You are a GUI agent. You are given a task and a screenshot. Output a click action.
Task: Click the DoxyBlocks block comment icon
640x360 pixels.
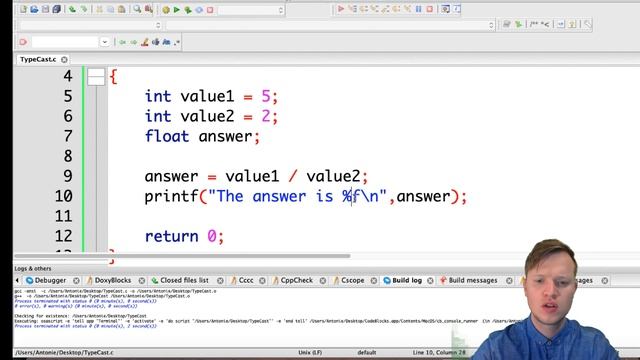click(534, 24)
